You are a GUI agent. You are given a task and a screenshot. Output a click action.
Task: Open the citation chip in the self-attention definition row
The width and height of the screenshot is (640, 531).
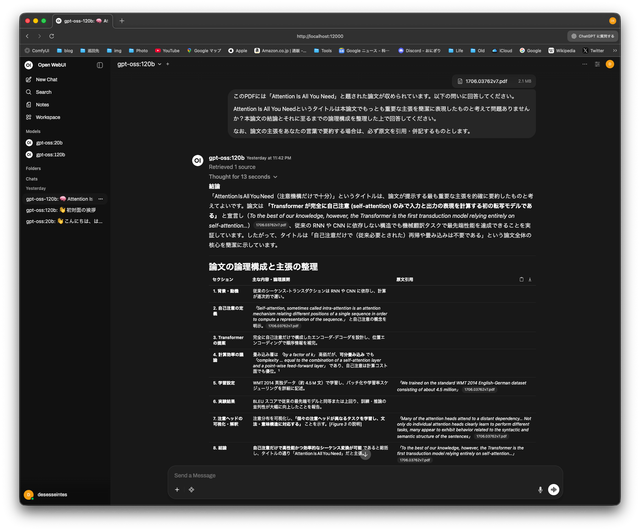click(x=284, y=326)
